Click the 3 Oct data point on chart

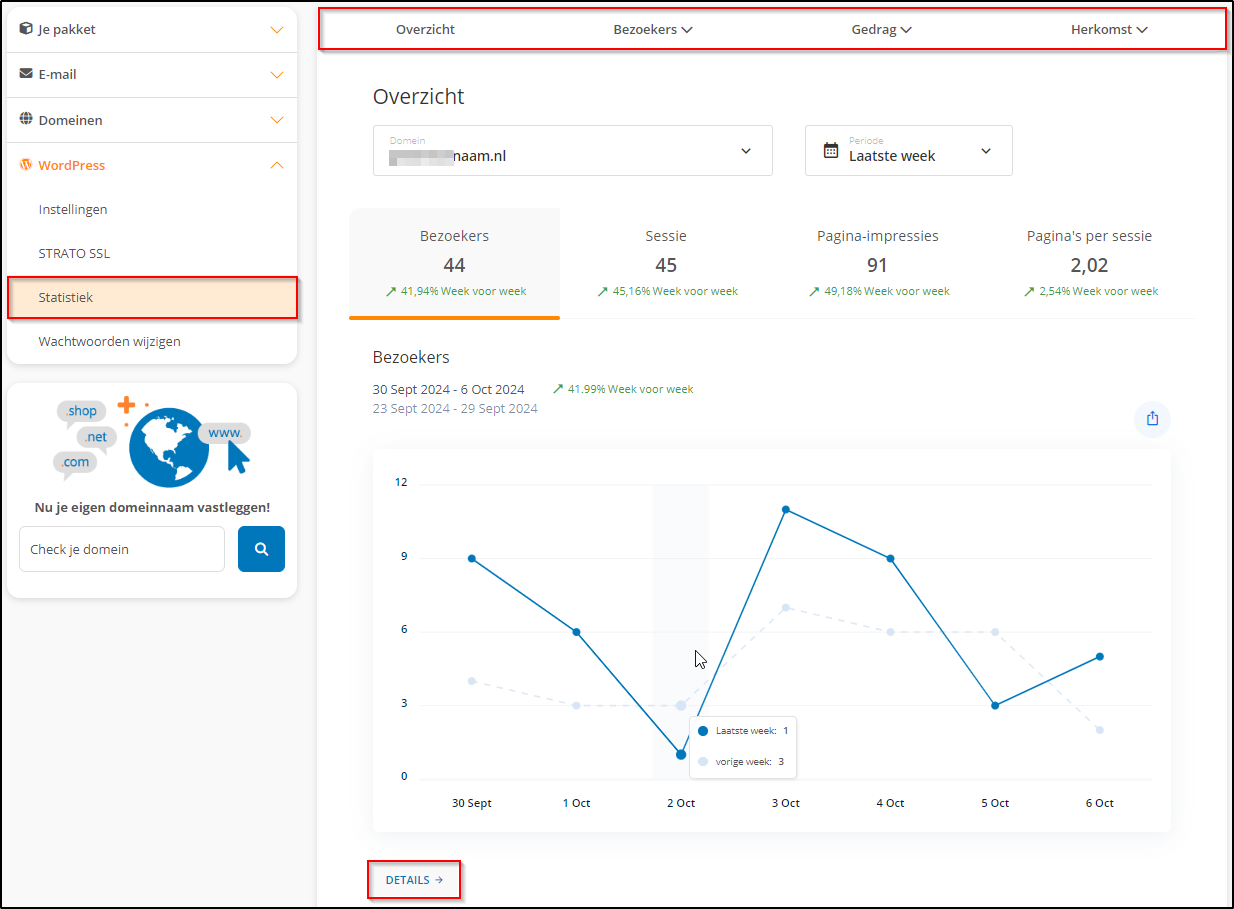[x=786, y=510]
